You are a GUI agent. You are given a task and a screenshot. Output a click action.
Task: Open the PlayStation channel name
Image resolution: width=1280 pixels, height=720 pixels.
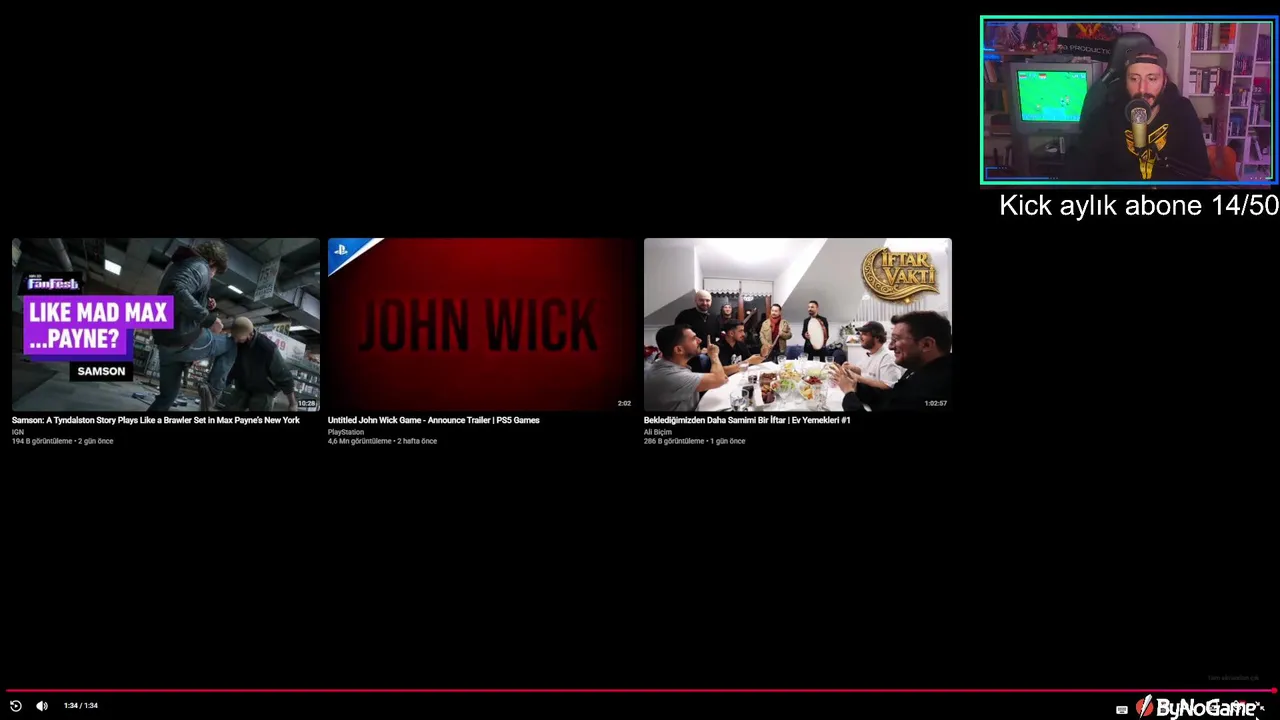coord(346,432)
